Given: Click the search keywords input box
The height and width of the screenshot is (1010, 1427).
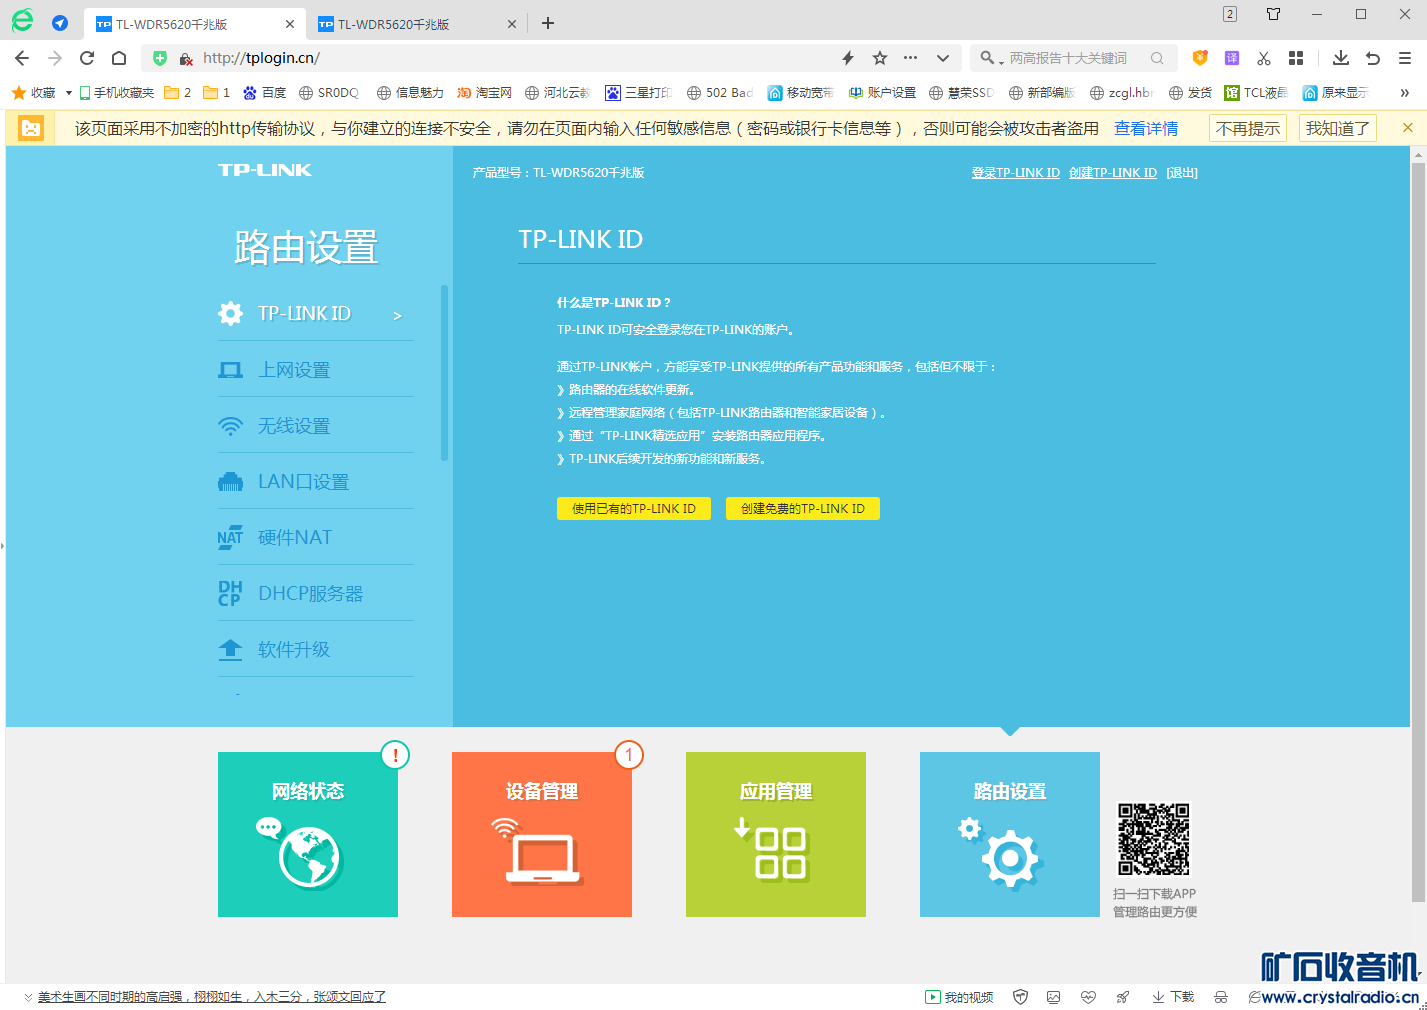Looking at the screenshot, I should coord(1075,58).
